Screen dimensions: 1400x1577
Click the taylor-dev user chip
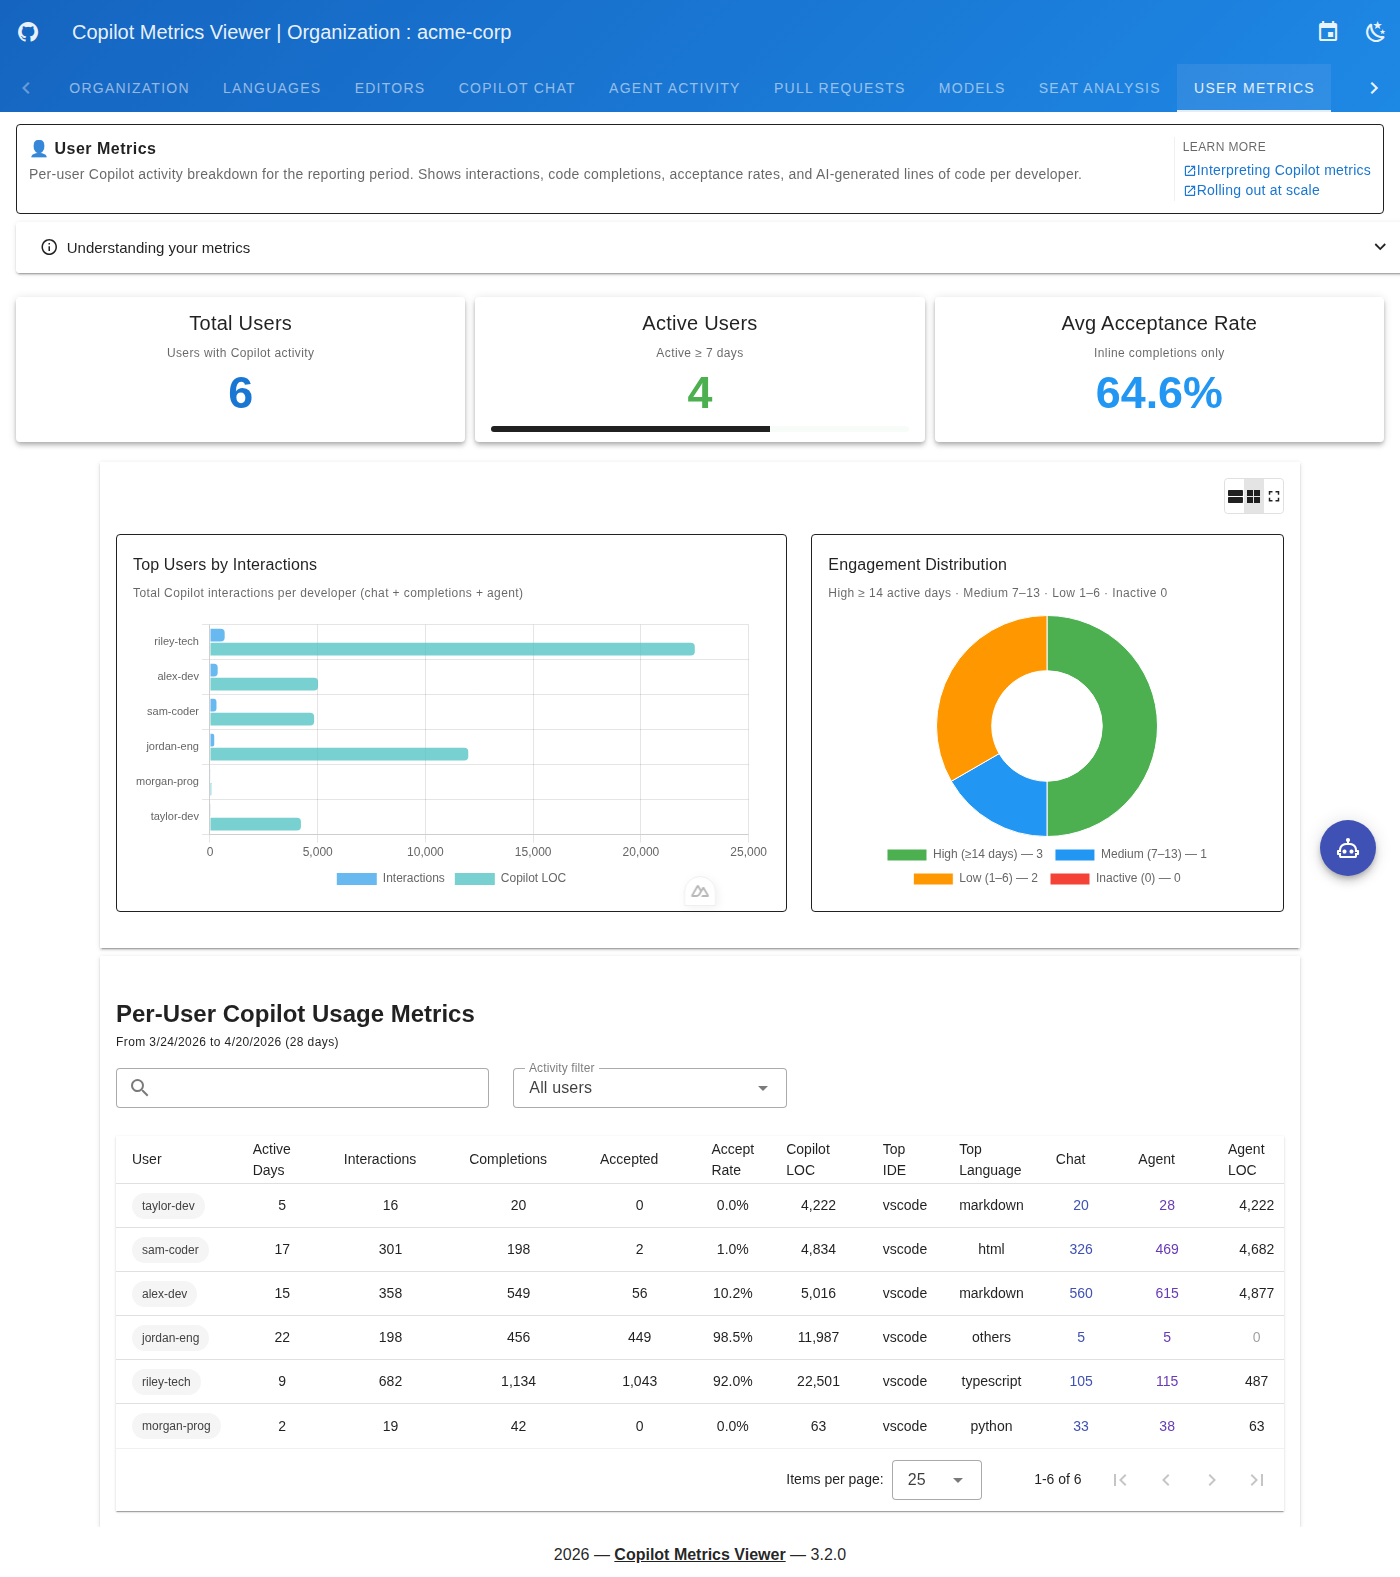click(168, 1206)
